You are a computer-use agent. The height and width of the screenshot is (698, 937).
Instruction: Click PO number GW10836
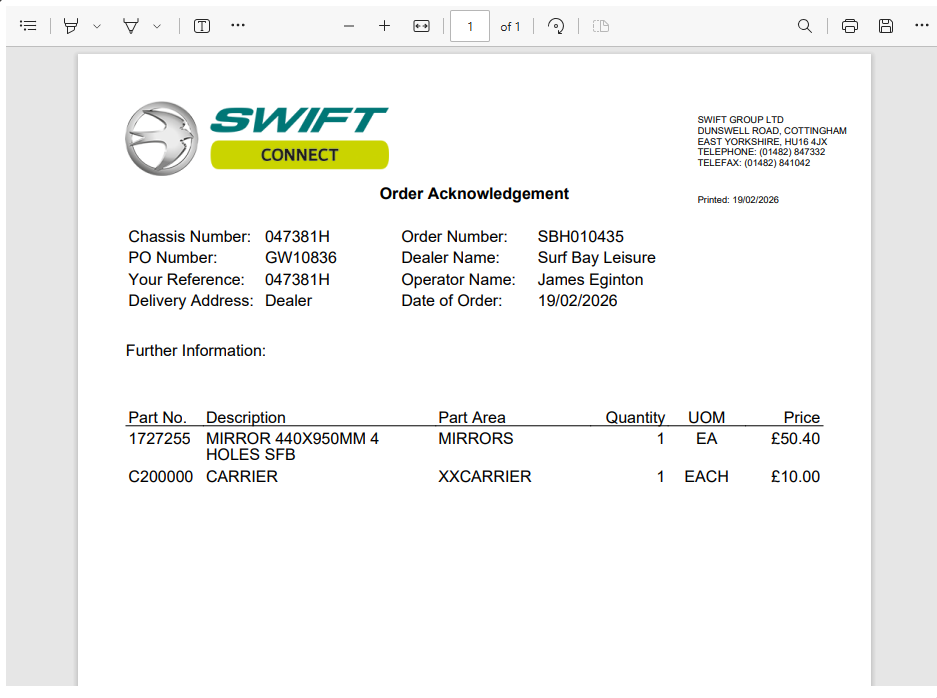click(x=301, y=258)
